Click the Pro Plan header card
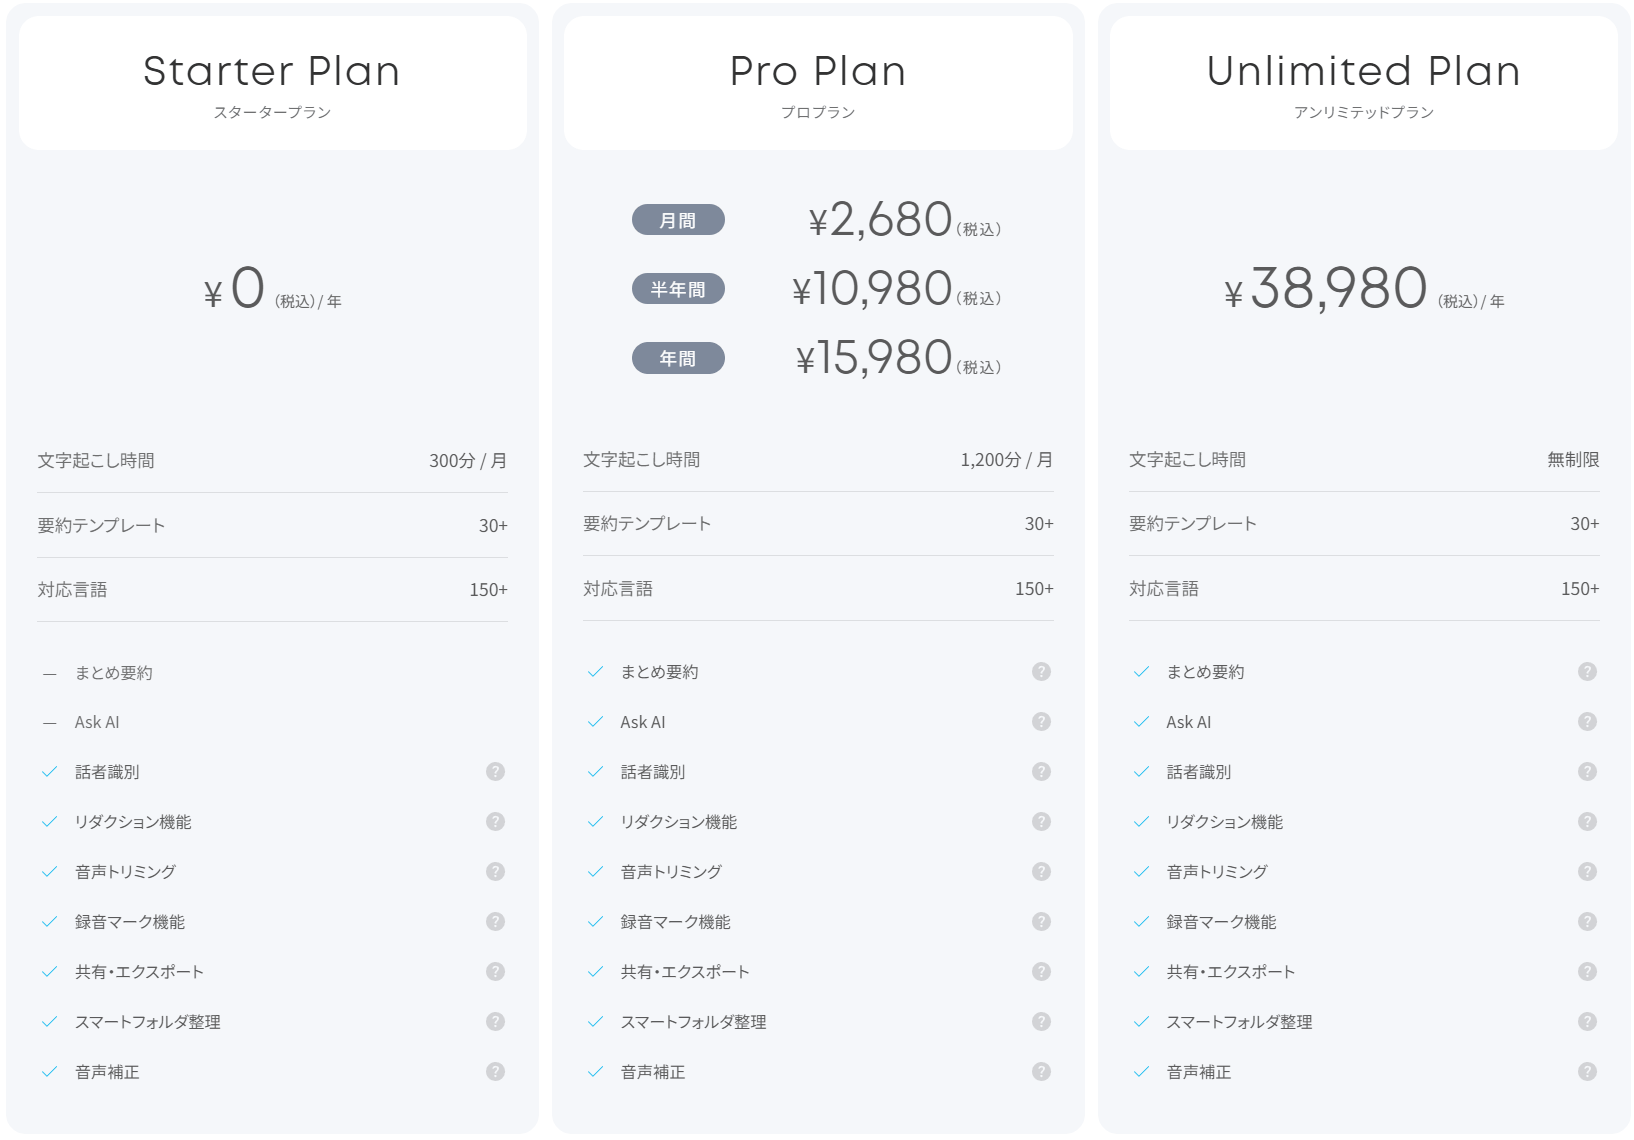Viewport: 1634px width, 1140px height. coord(818,83)
